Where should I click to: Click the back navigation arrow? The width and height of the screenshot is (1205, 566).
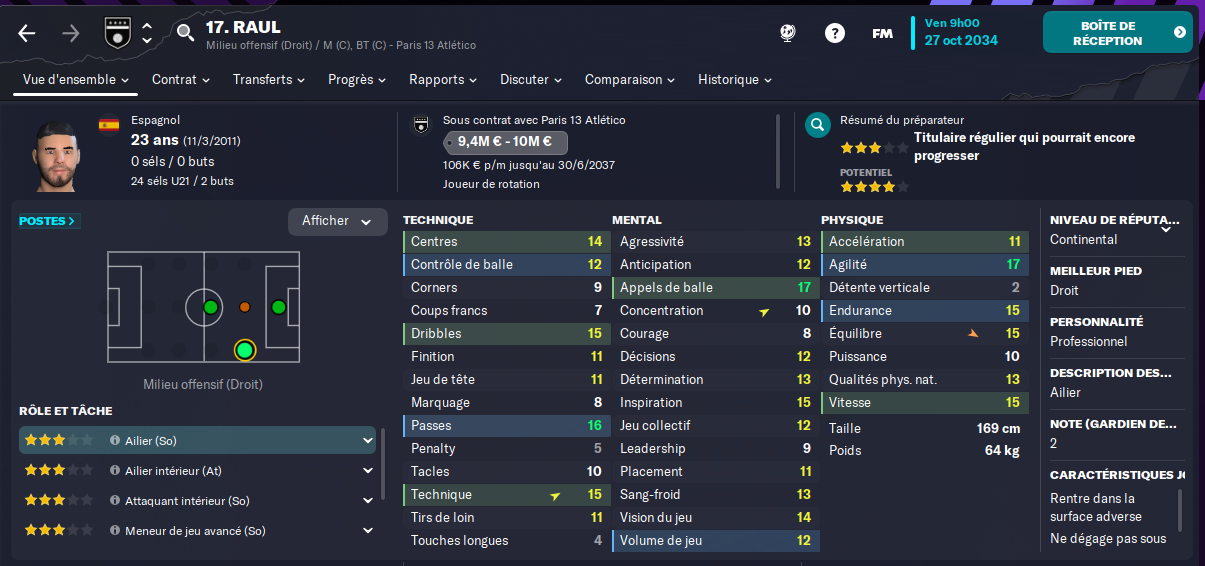27,33
